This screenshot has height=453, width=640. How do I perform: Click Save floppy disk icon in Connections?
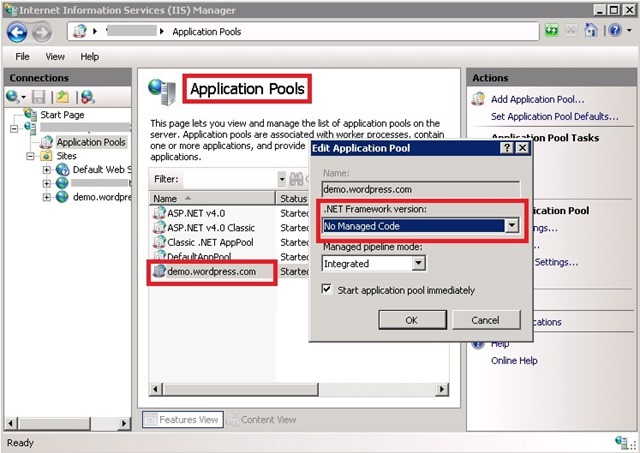point(38,97)
